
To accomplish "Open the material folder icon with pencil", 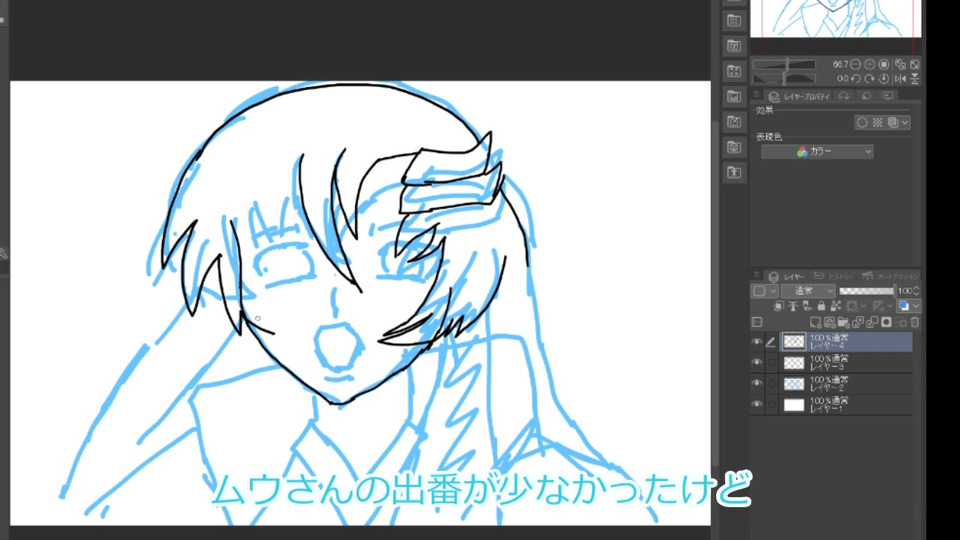I will (x=733, y=122).
